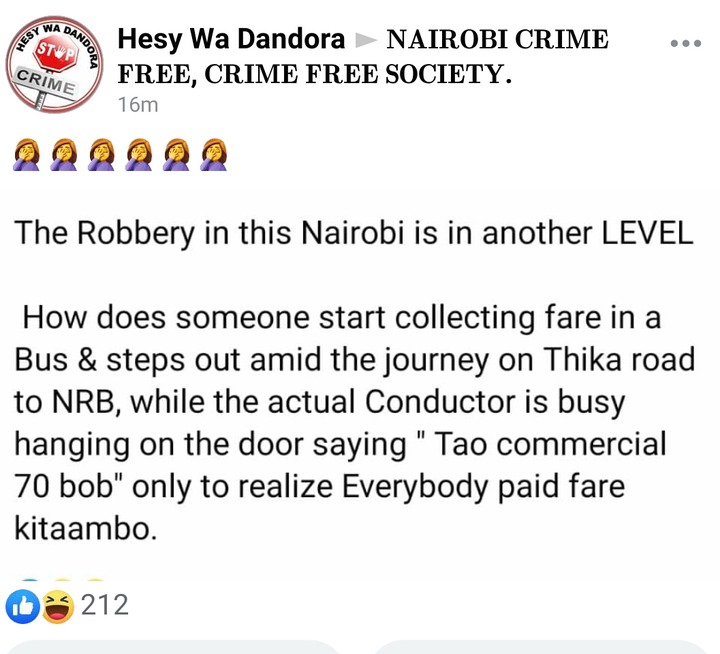Click the word LEVEL in the post
The height and width of the screenshot is (654, 720).
(647, 233)
